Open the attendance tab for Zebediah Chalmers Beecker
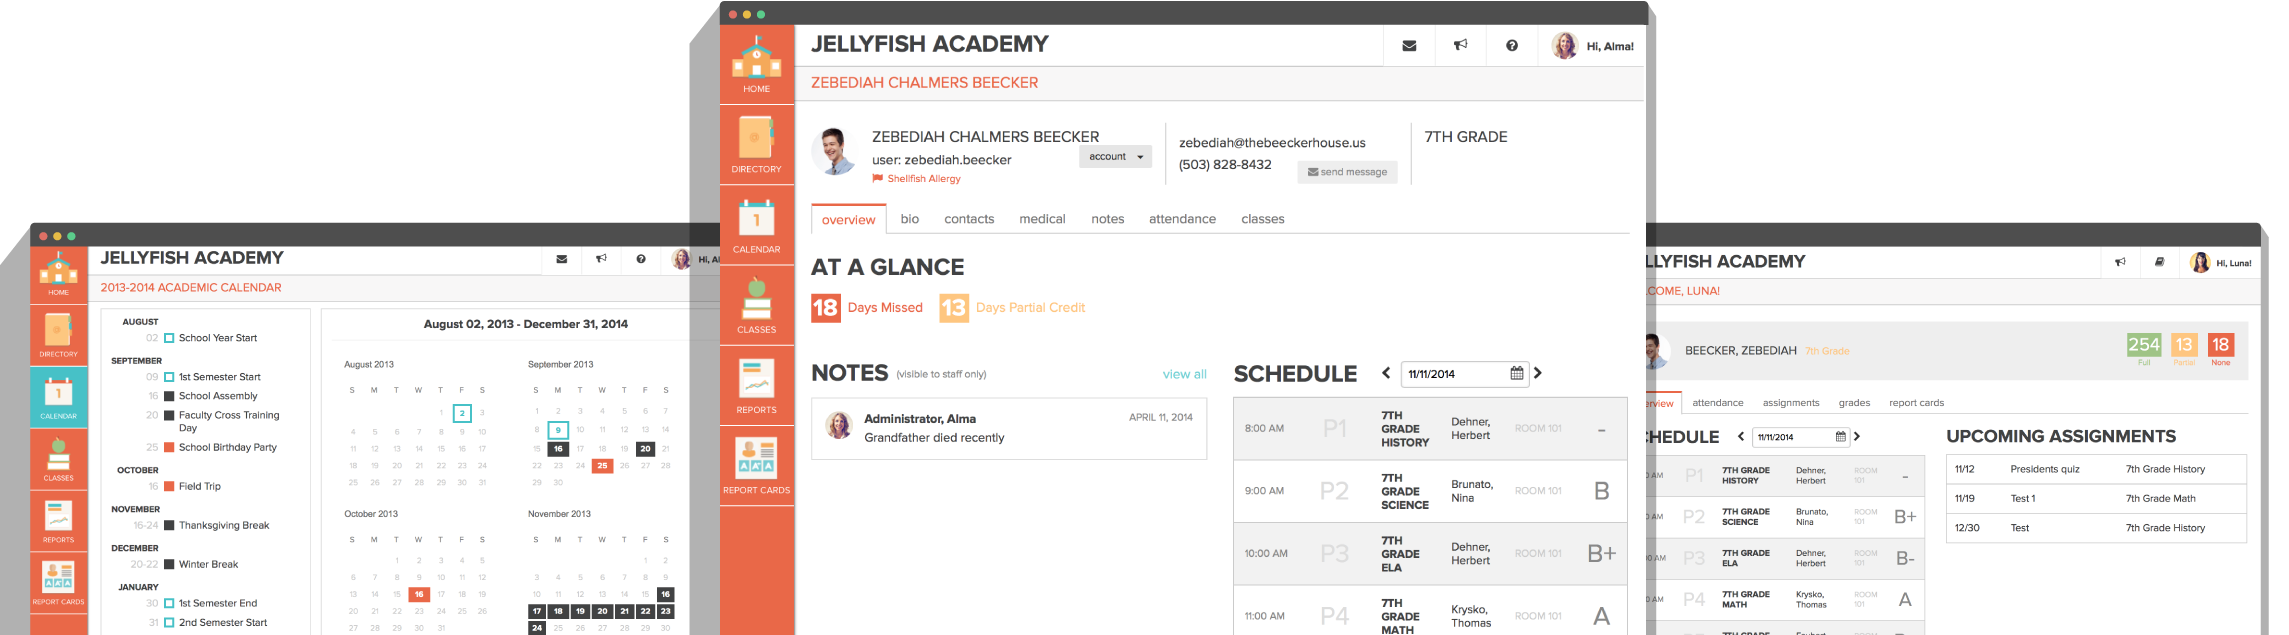The width and height of the screenshot is (2289, 635). 1182,219
